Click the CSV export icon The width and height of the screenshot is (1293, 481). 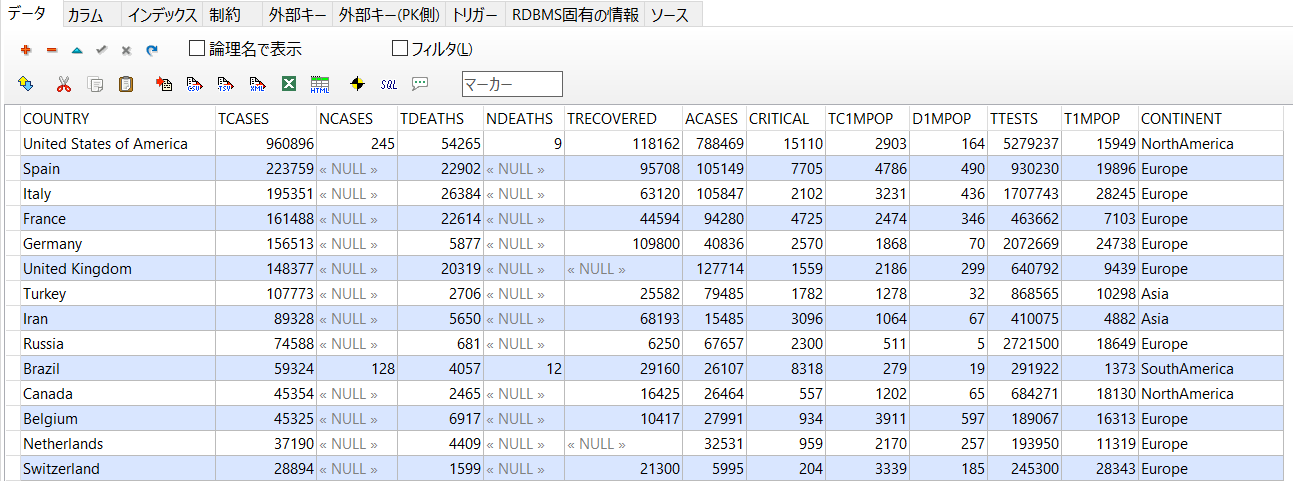pos(195,84)
